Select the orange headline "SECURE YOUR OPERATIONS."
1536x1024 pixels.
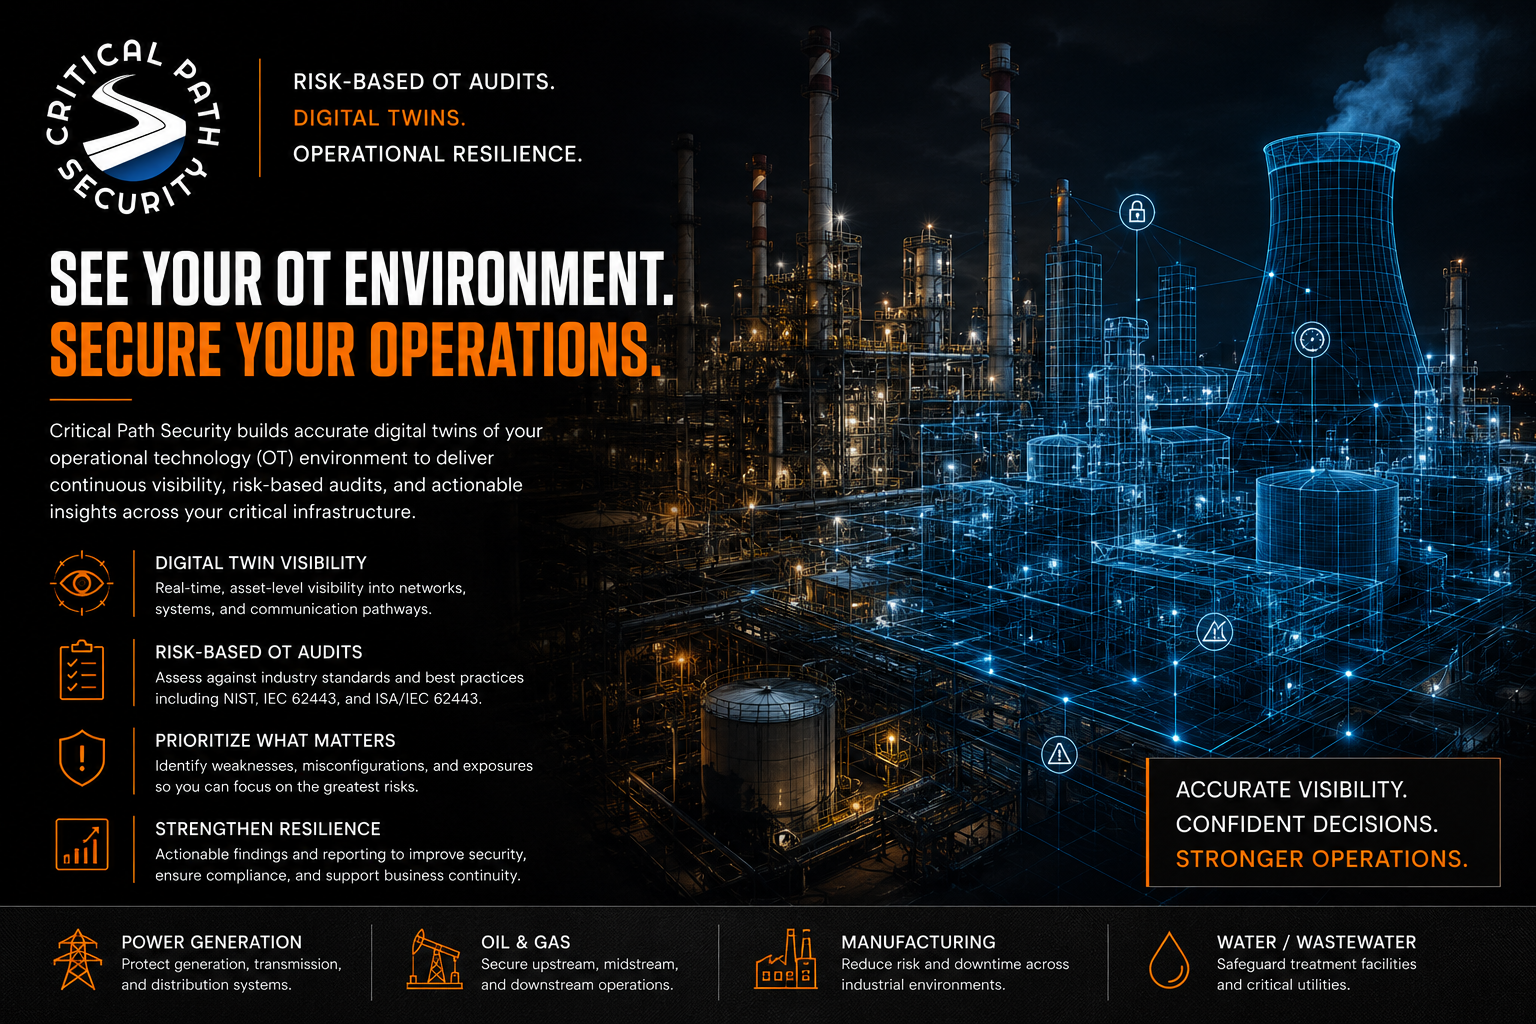[356, 350]
